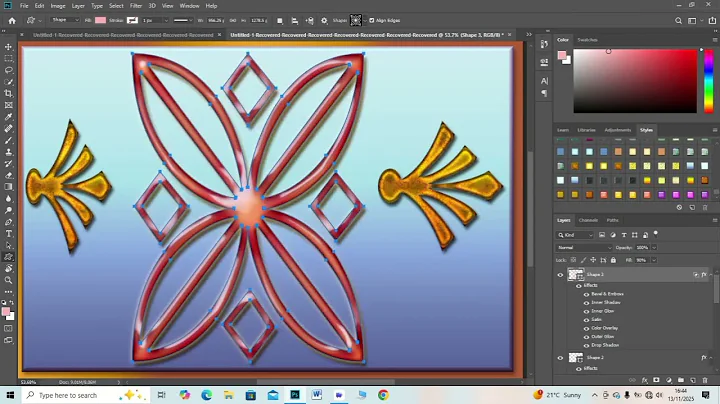This screenshot has height=404, width=720.
Task: Open the stroke width dropdown
Action: coord(166,20)
